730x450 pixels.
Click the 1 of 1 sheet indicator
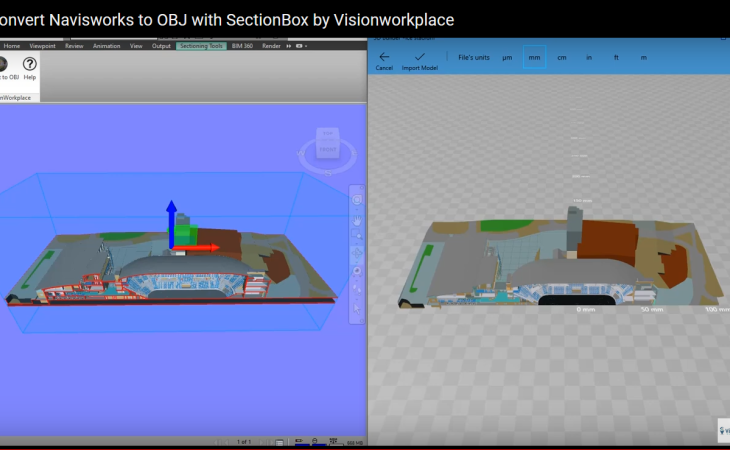click(244, 442)
